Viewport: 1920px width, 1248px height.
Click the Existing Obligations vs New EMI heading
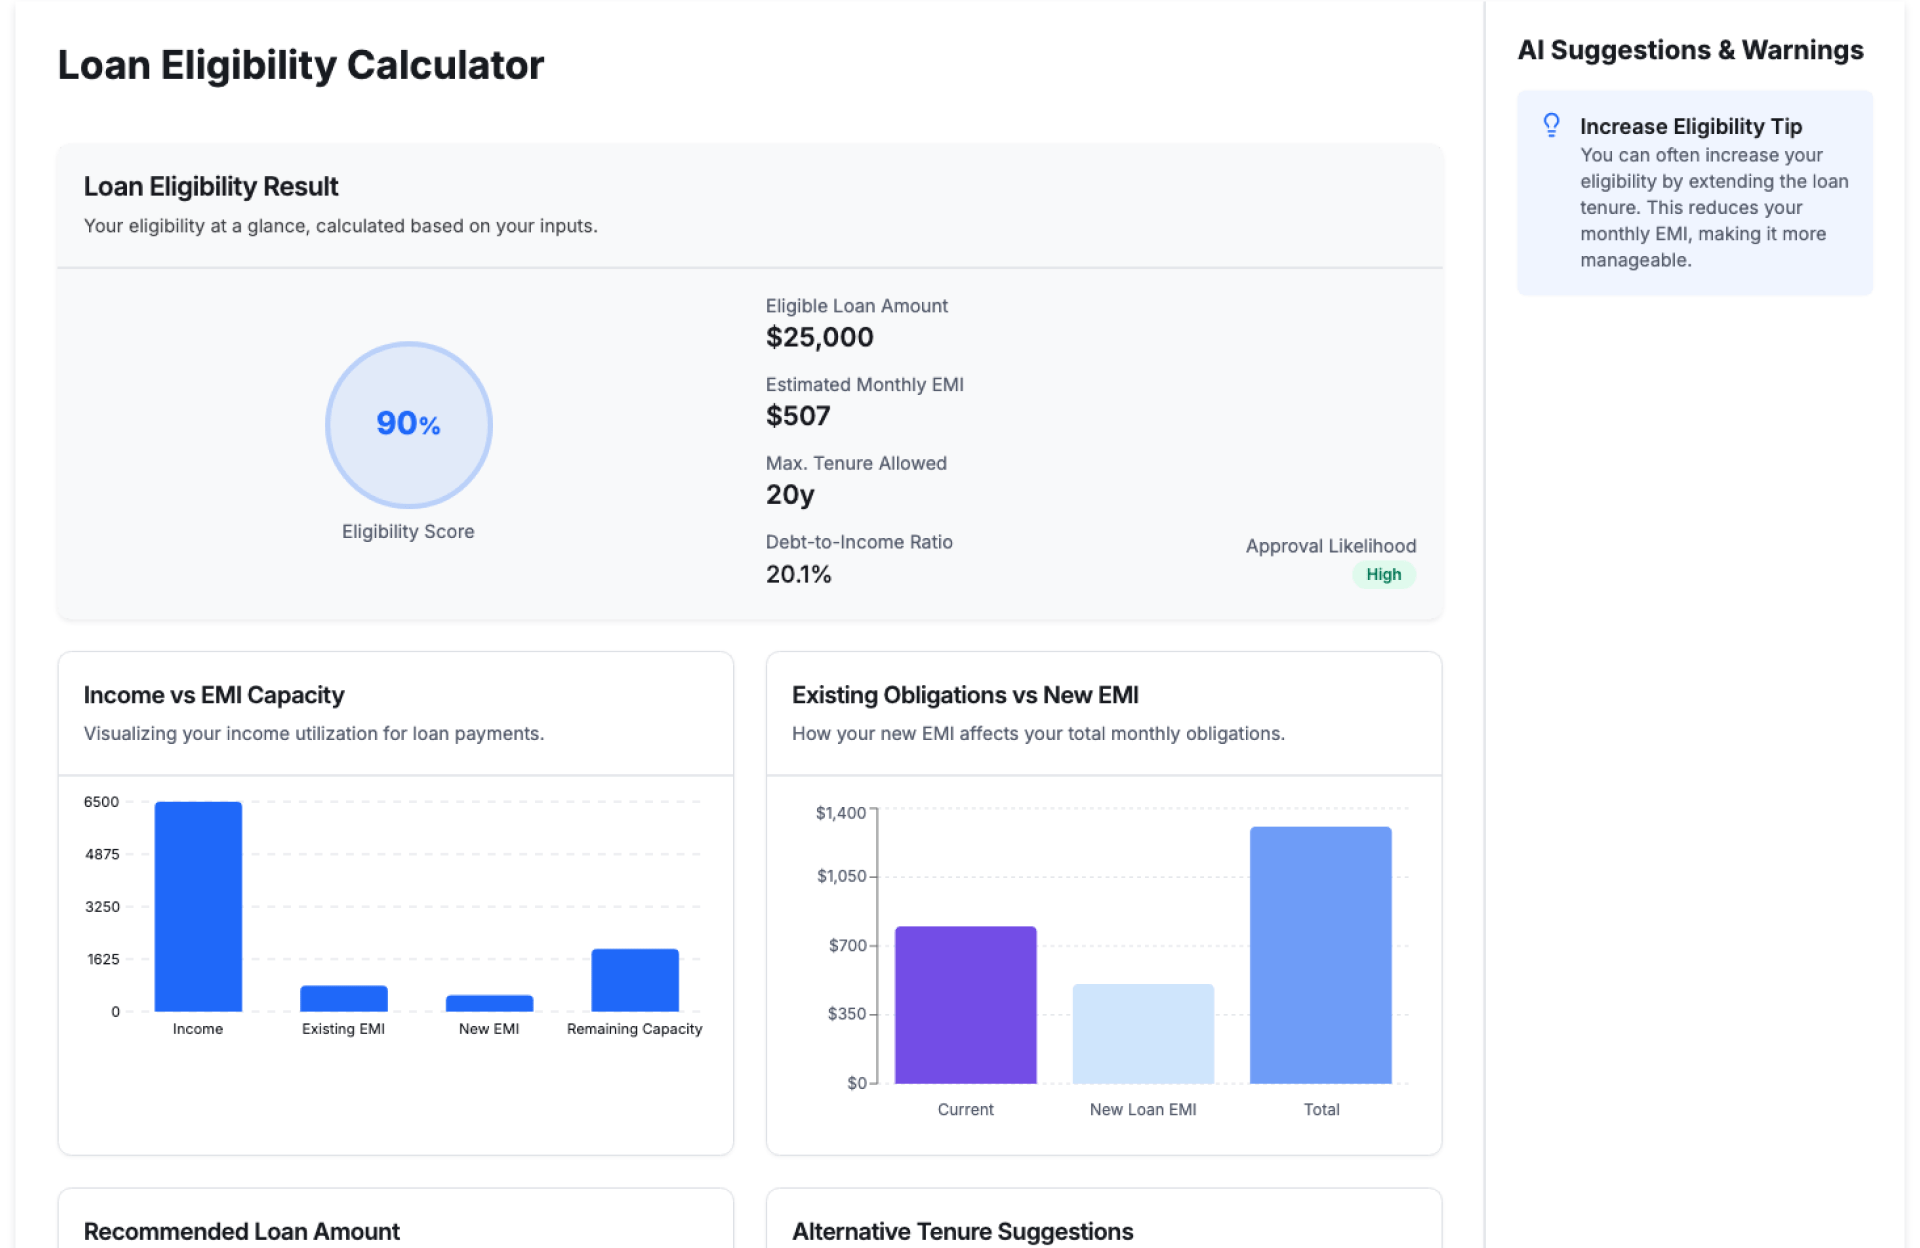964,695
